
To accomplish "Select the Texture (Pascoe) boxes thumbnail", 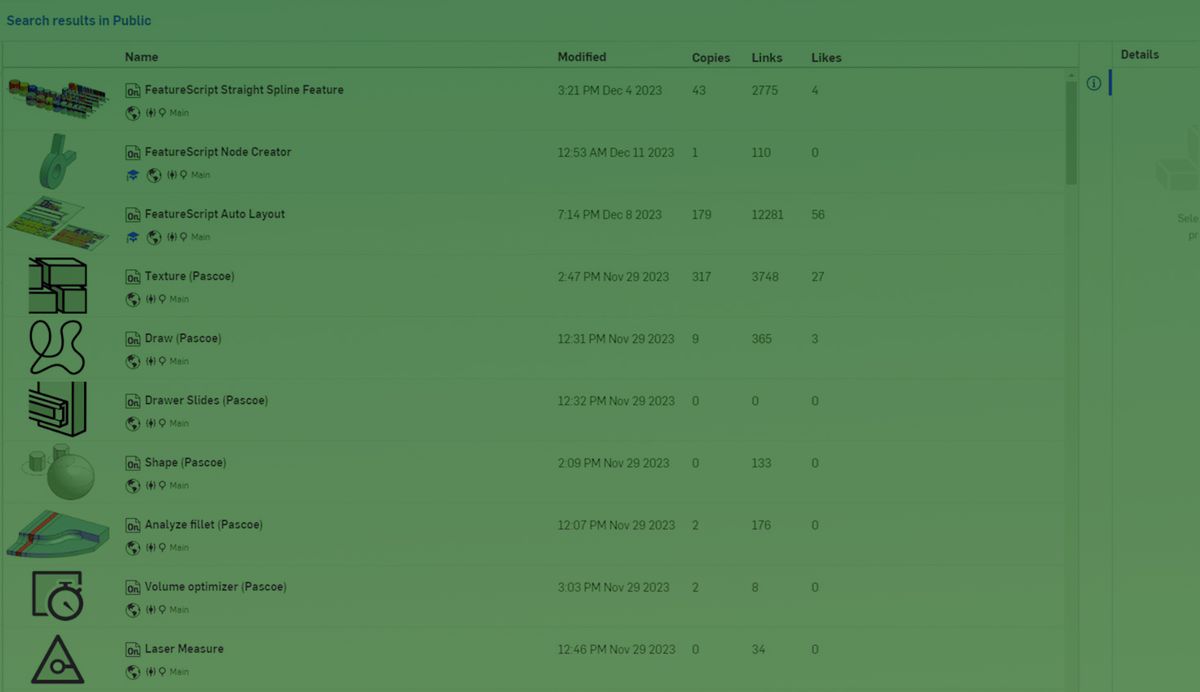I will (58, 286).
